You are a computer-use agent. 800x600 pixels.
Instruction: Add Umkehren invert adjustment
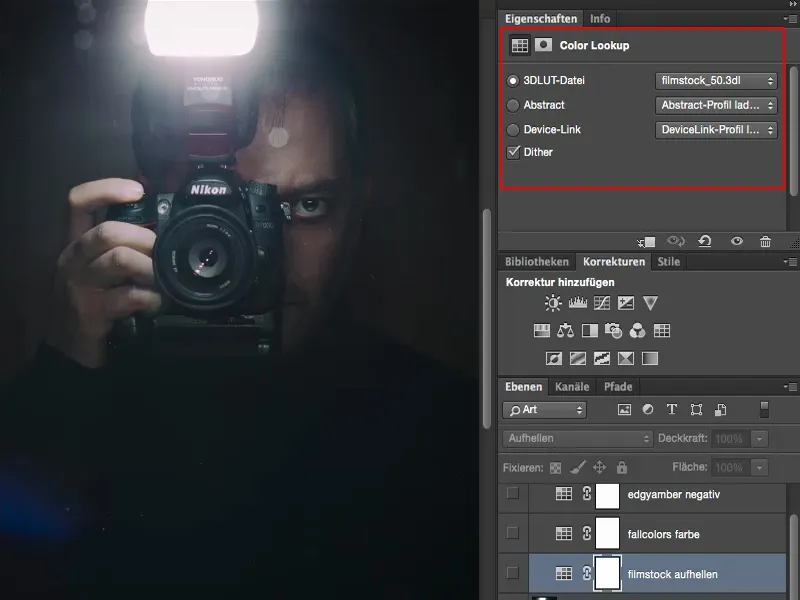[554, 358]
